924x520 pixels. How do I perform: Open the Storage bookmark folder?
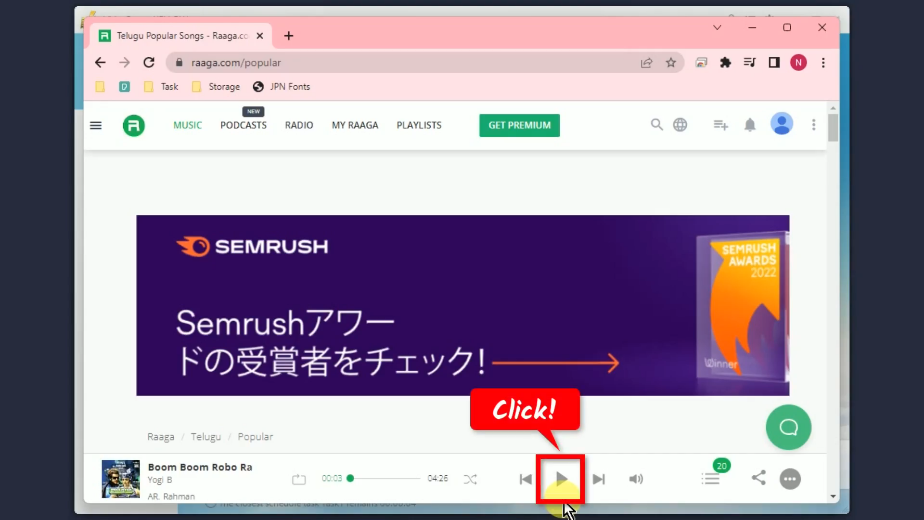point(216,87)
